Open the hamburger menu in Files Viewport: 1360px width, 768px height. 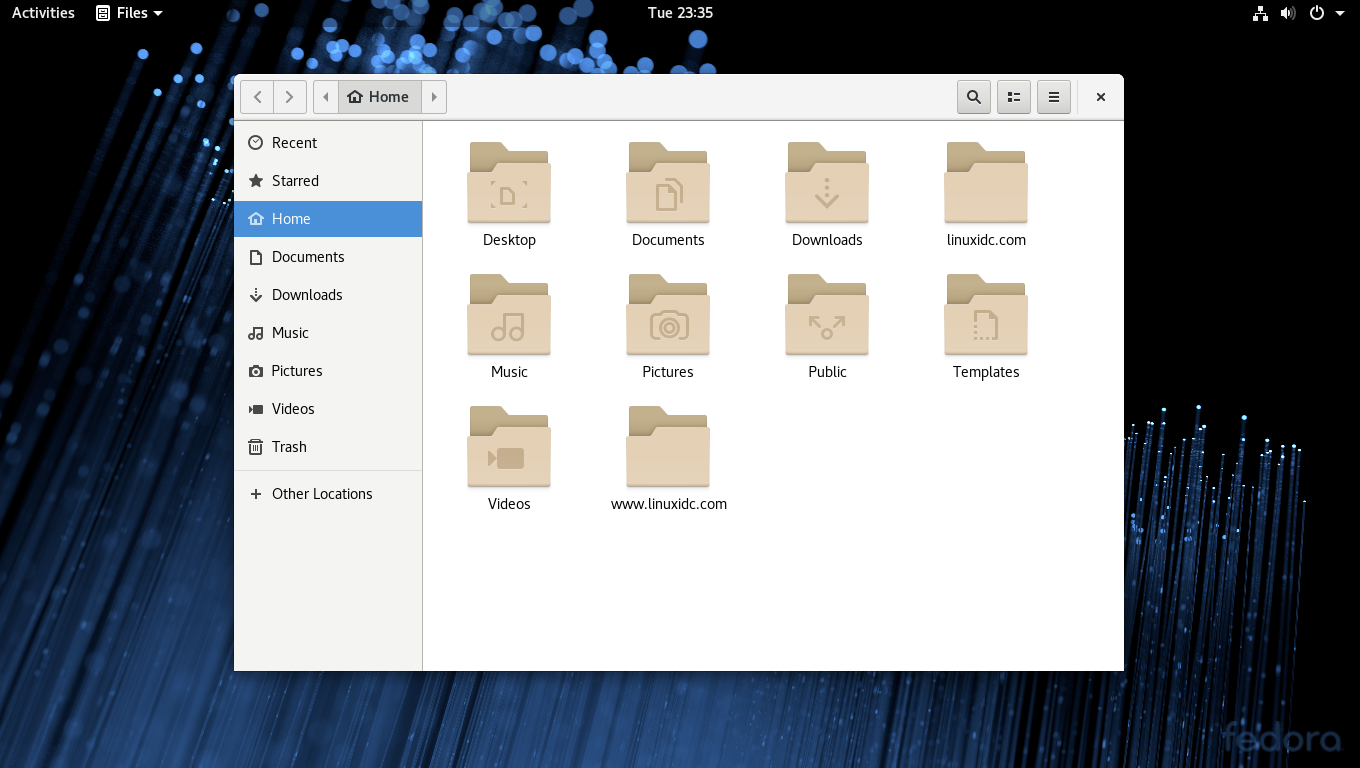(1053, 97)
